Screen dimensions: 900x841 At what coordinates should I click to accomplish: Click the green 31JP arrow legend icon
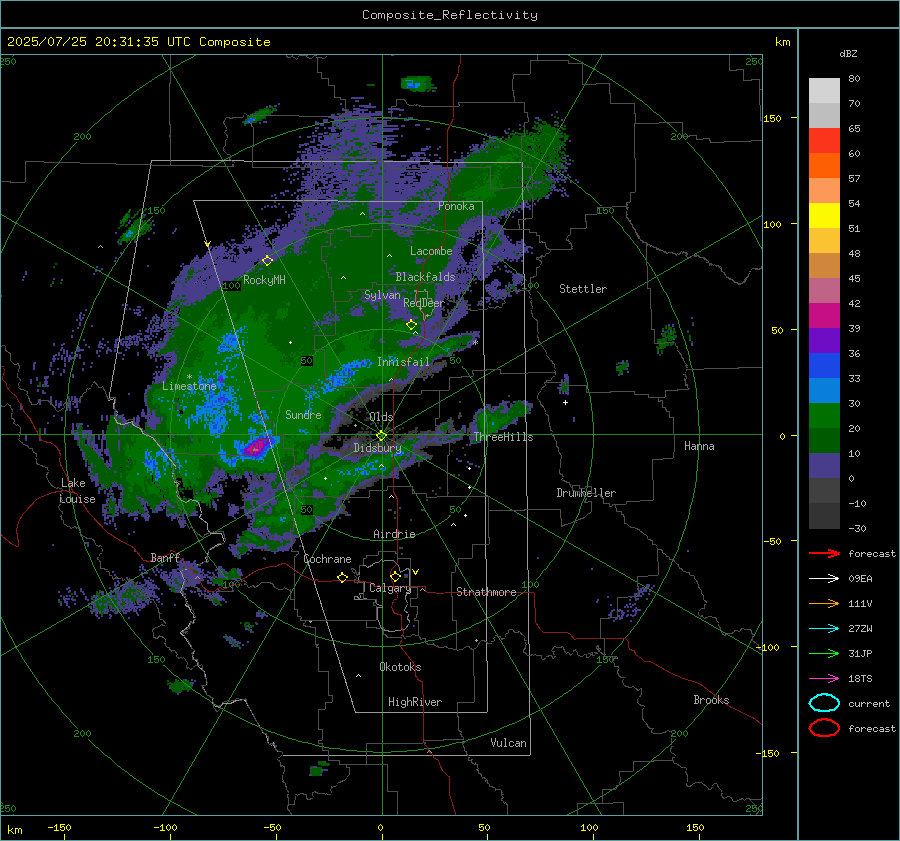[824, 653]
